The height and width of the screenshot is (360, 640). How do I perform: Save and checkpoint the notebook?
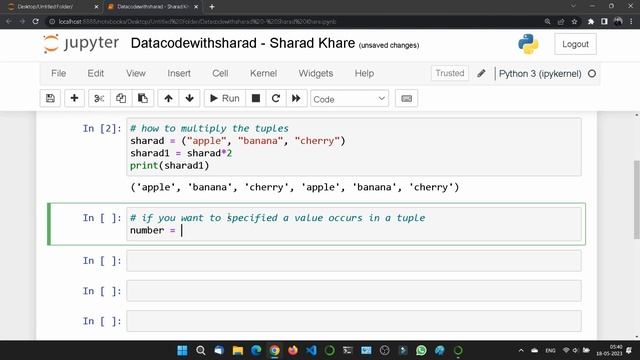coord(50,98)
